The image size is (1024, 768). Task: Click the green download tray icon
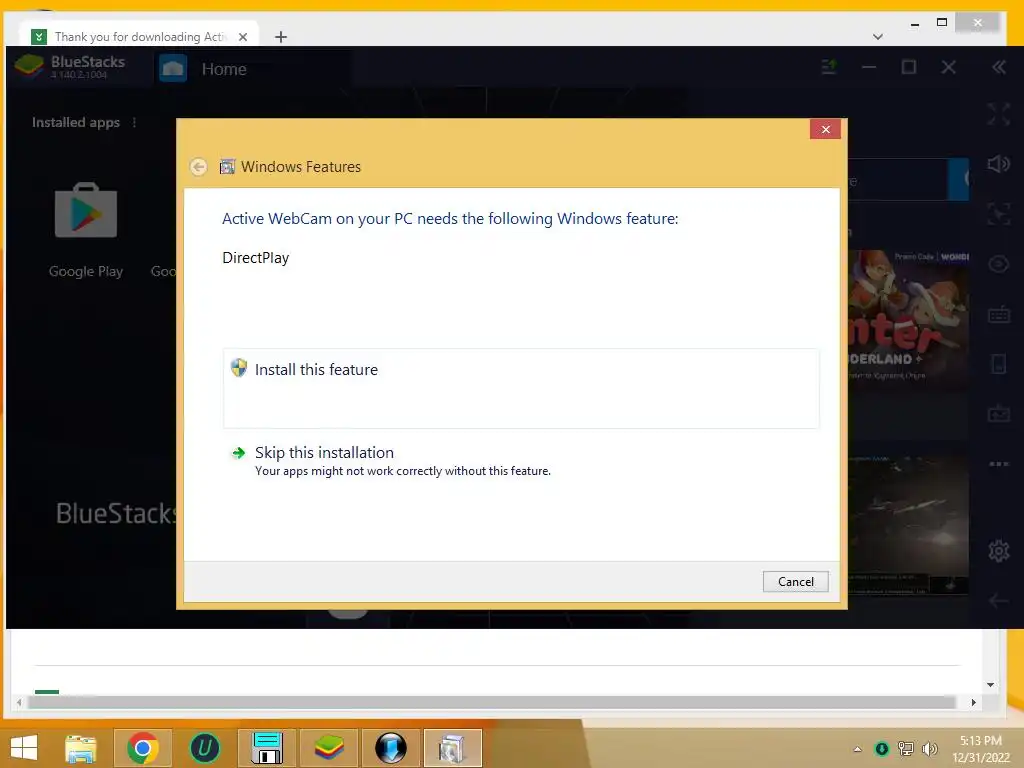point(881,748)
